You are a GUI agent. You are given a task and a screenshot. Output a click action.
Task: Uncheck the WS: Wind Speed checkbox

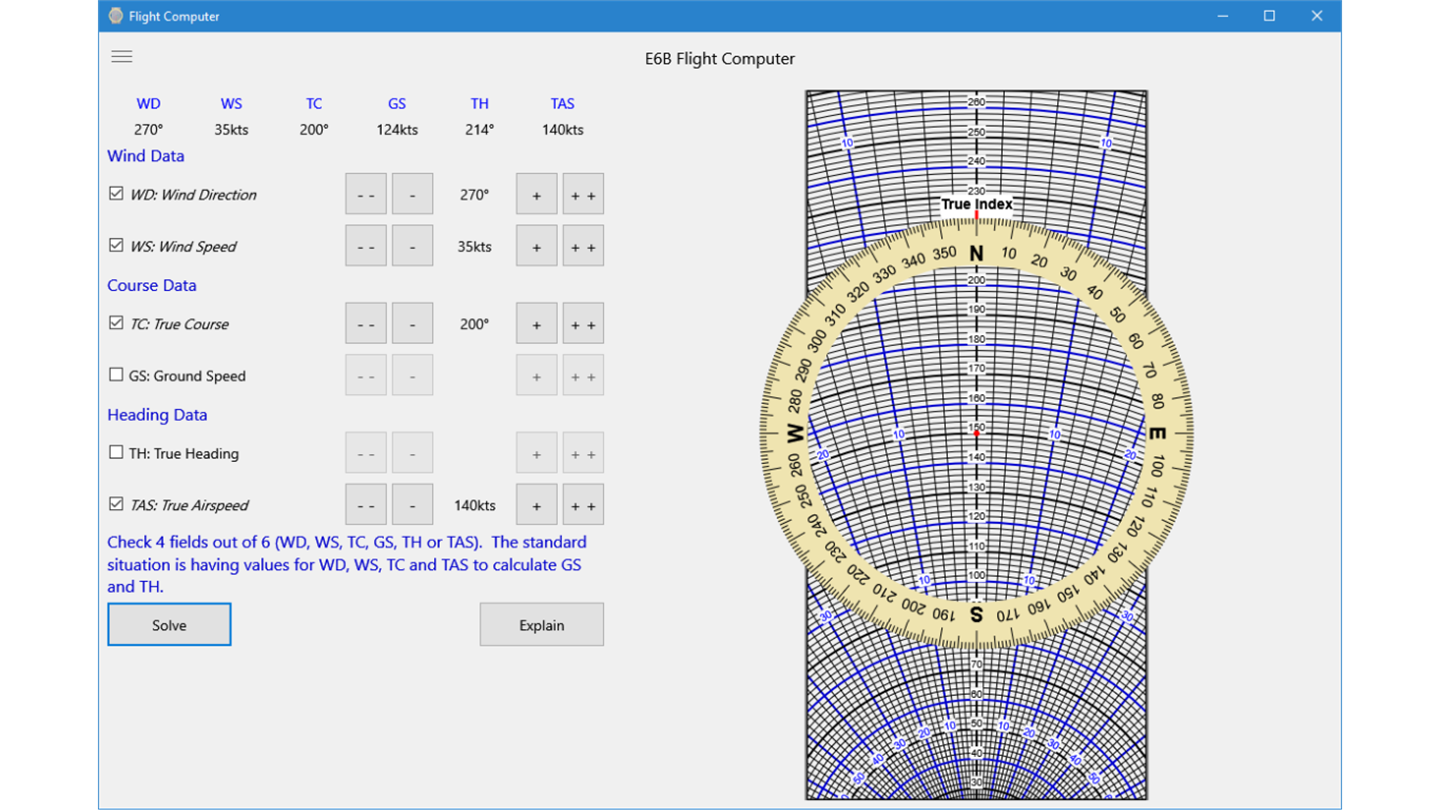coord(116,245)
